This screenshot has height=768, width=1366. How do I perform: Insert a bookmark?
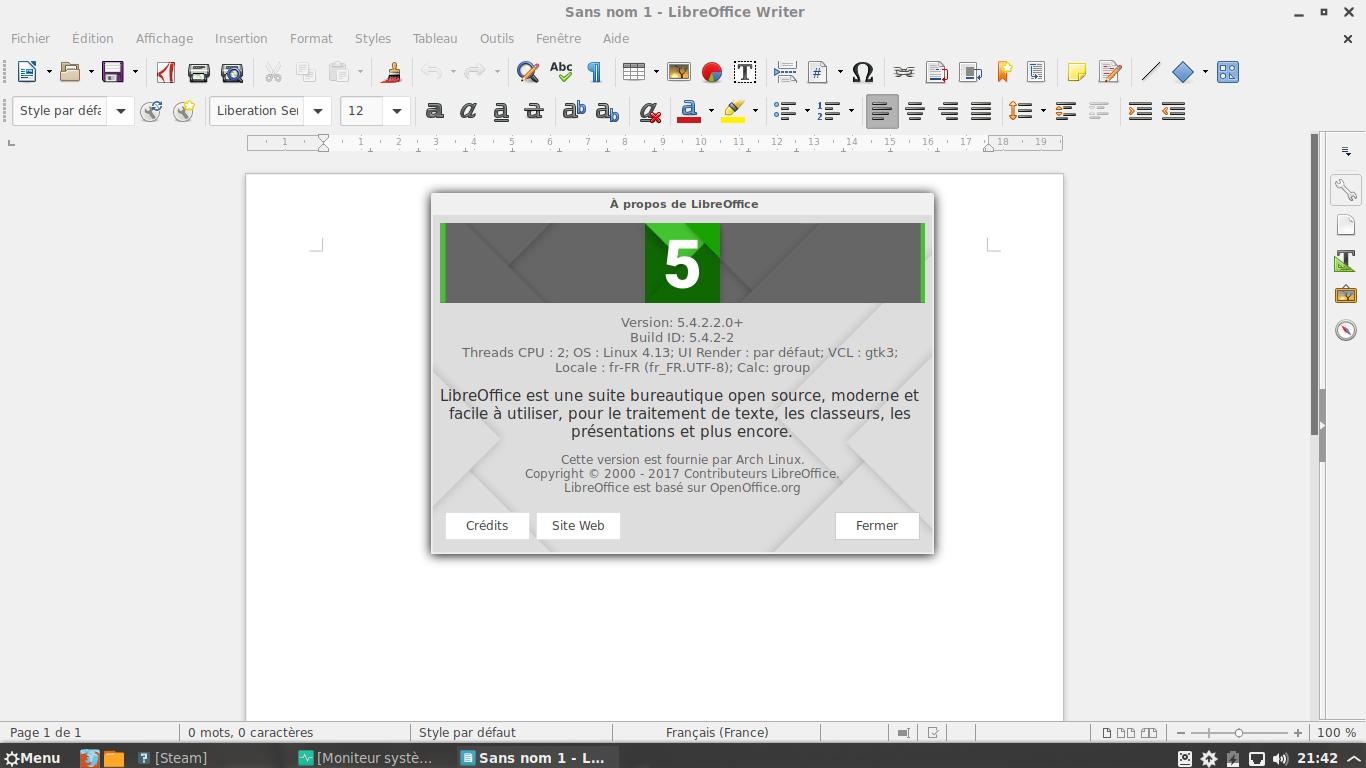pos(1004,72)
